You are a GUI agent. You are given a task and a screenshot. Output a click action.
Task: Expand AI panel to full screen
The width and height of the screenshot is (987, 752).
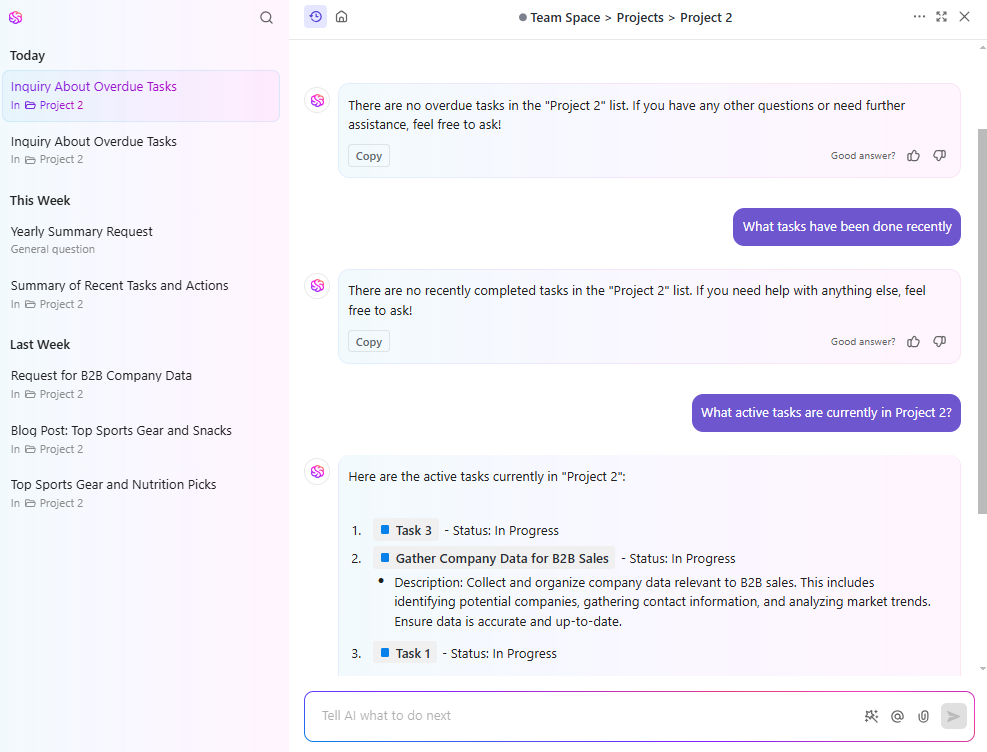click(x=941, y=17)
